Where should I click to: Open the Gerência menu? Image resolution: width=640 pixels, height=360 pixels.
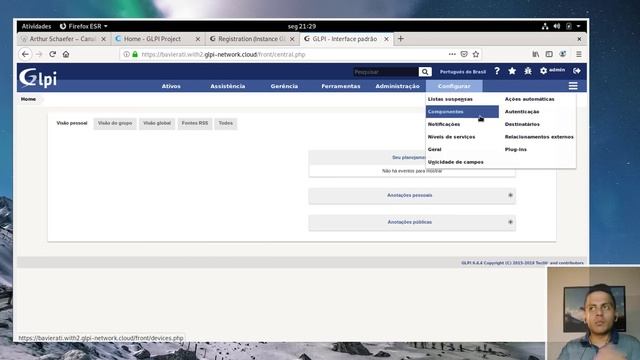(x=284, y=86)
